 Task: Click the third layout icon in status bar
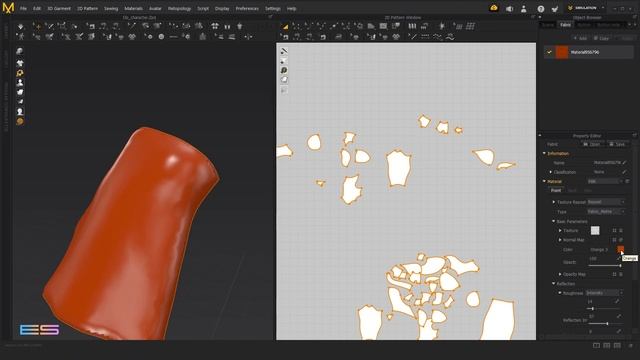coord(617,345)
